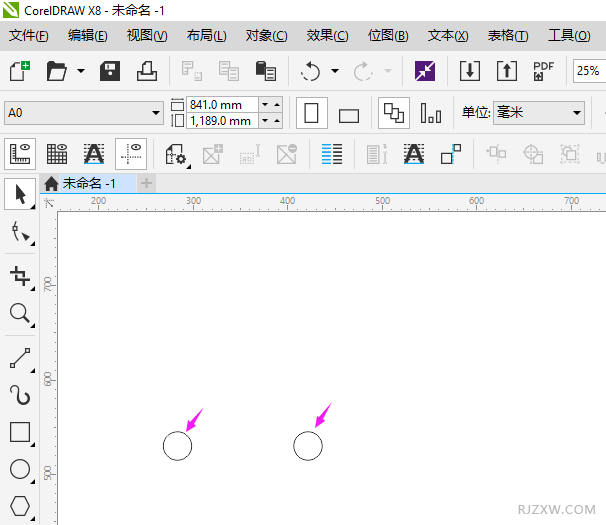The image size is (606, 525).
Task: Open the 表格(T) menu
Action: pos(508,36)
